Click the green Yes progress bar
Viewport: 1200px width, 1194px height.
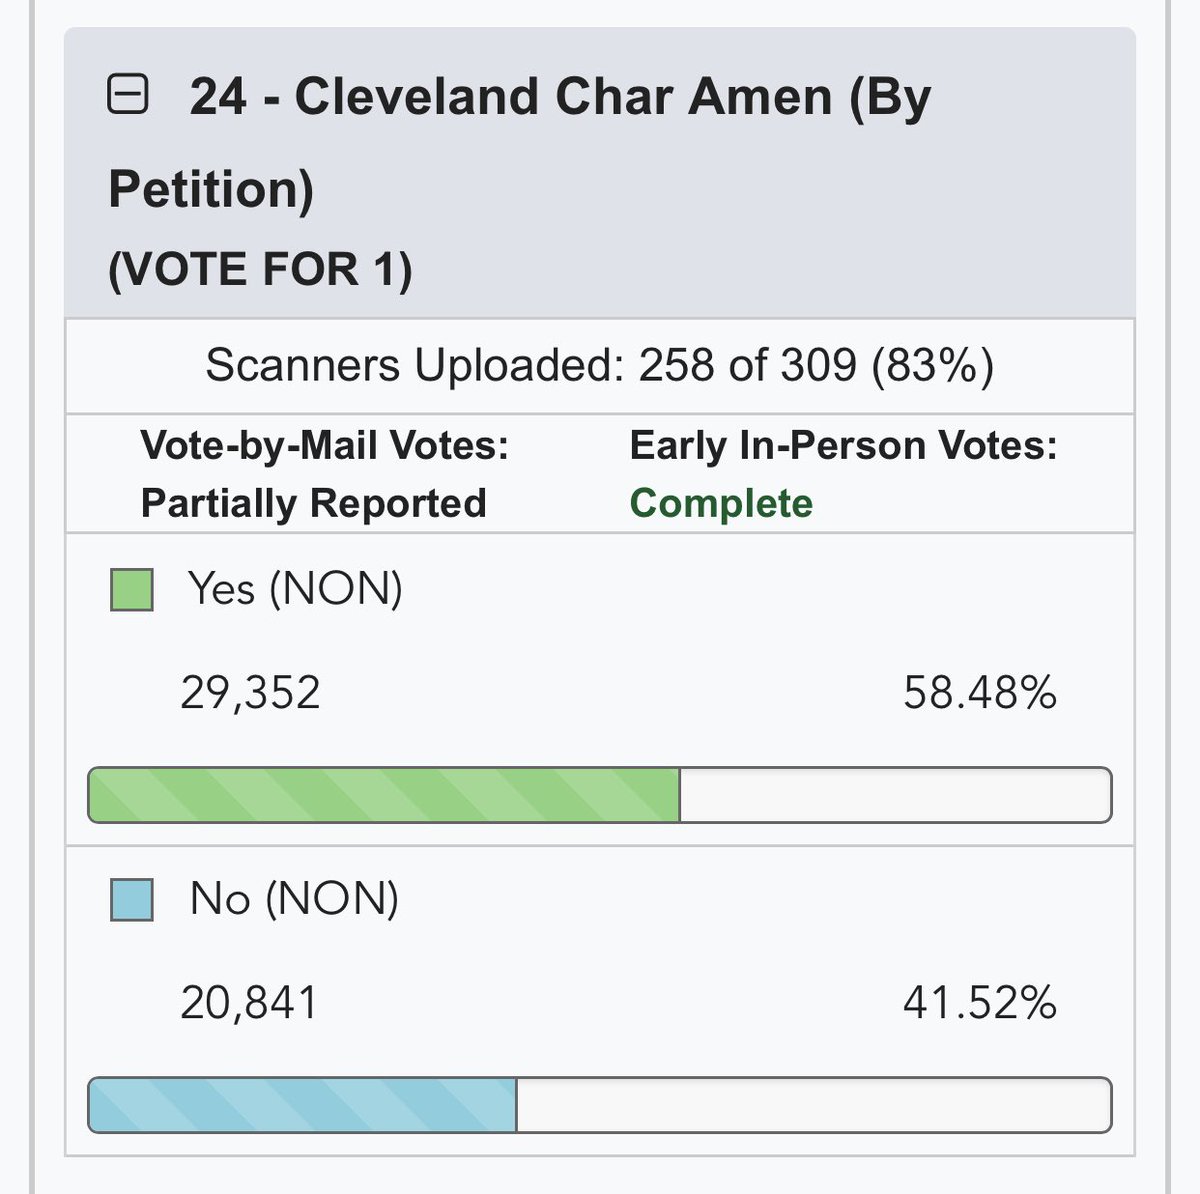click(384, 795)
